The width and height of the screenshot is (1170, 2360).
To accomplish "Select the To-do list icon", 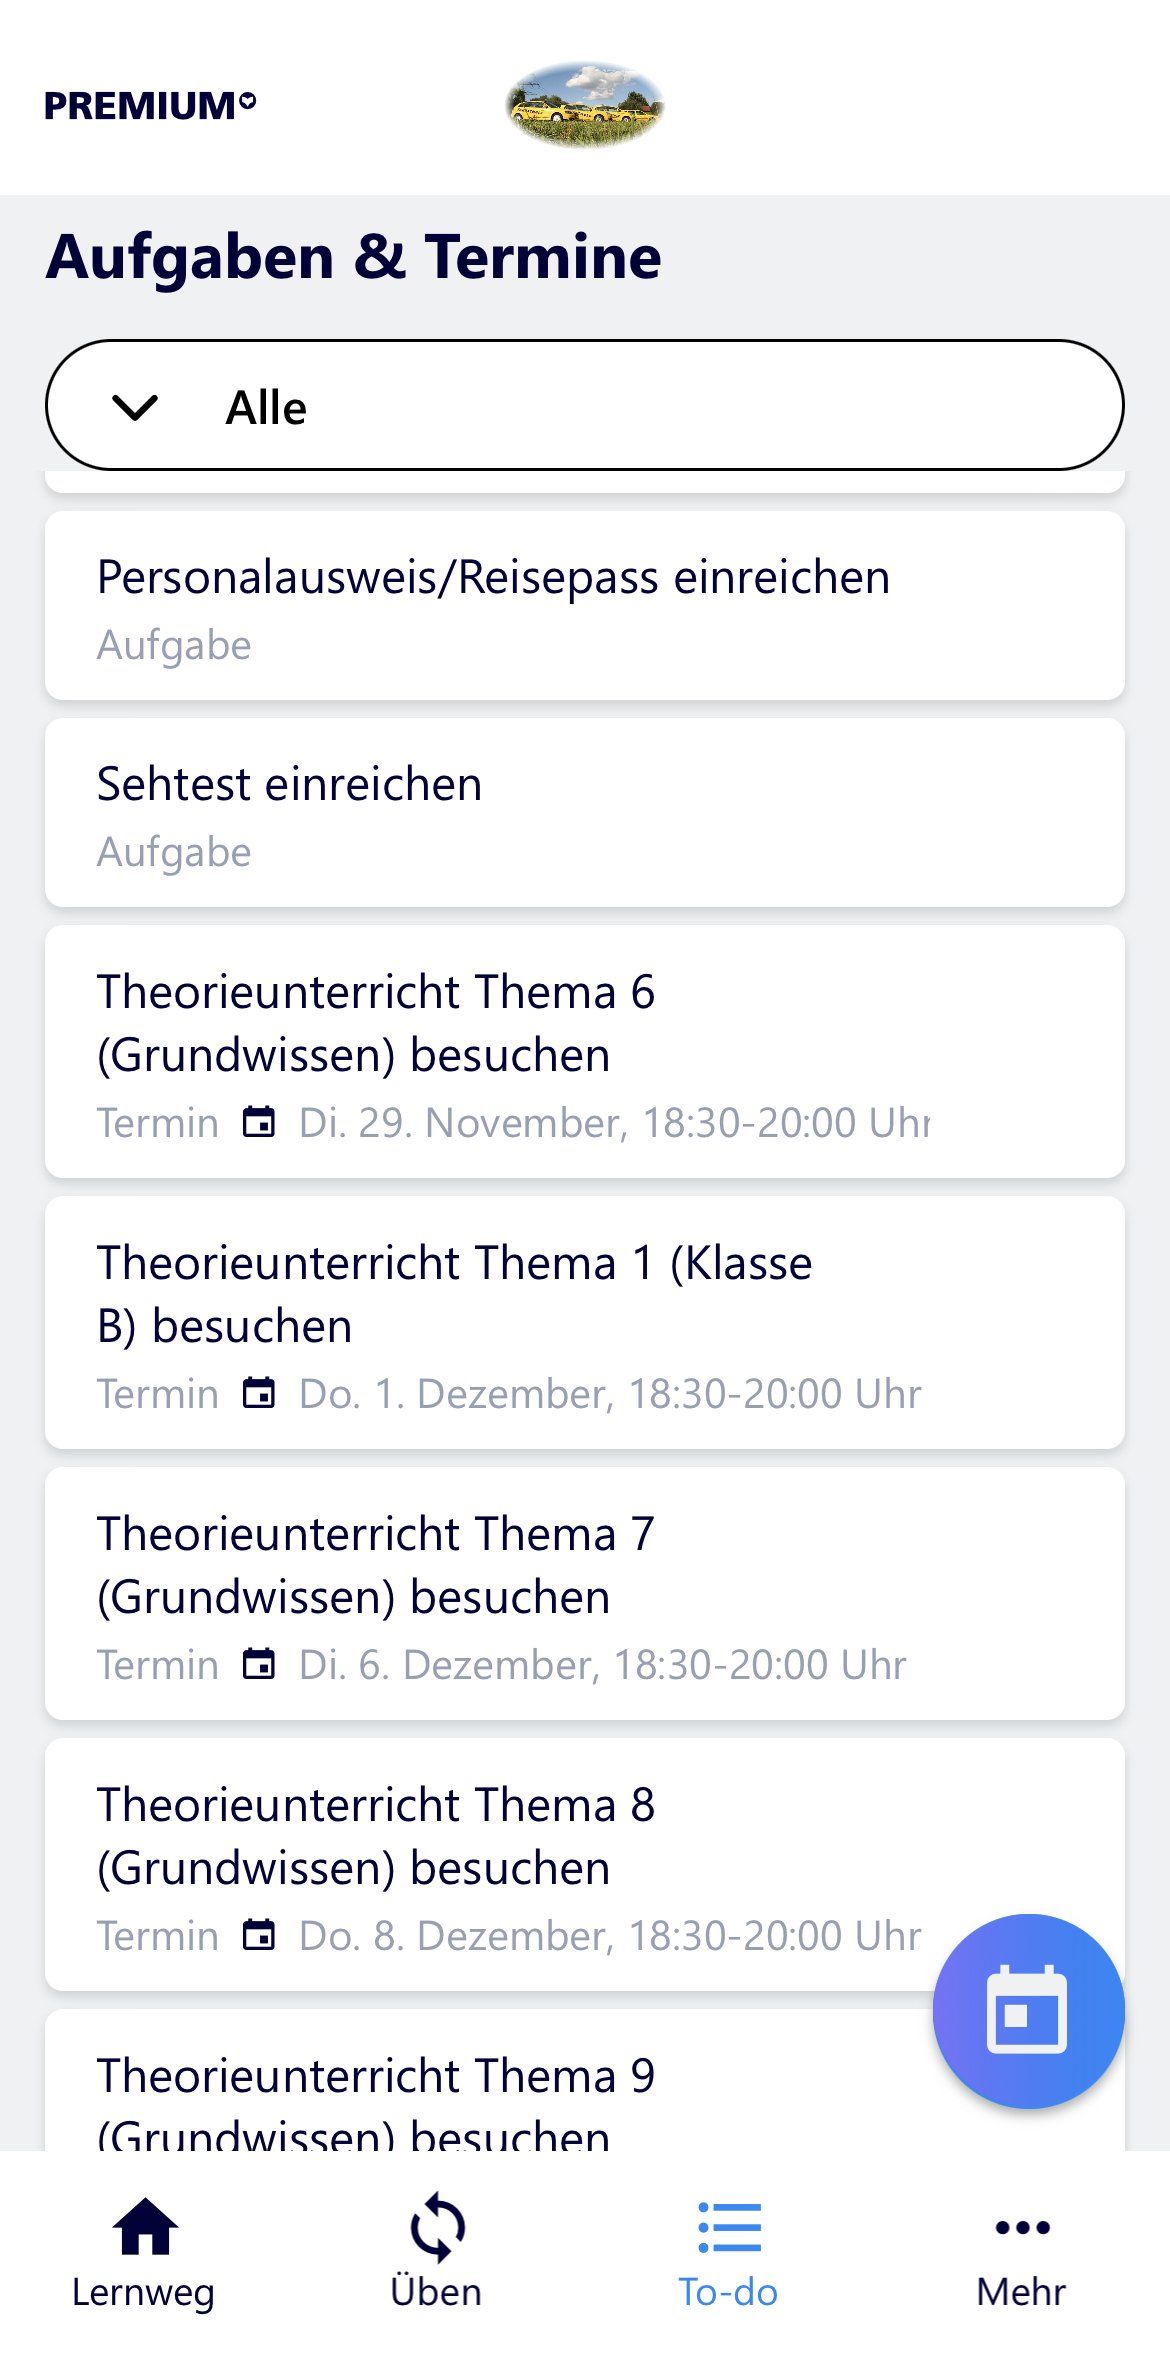I will pos(729,2228).
